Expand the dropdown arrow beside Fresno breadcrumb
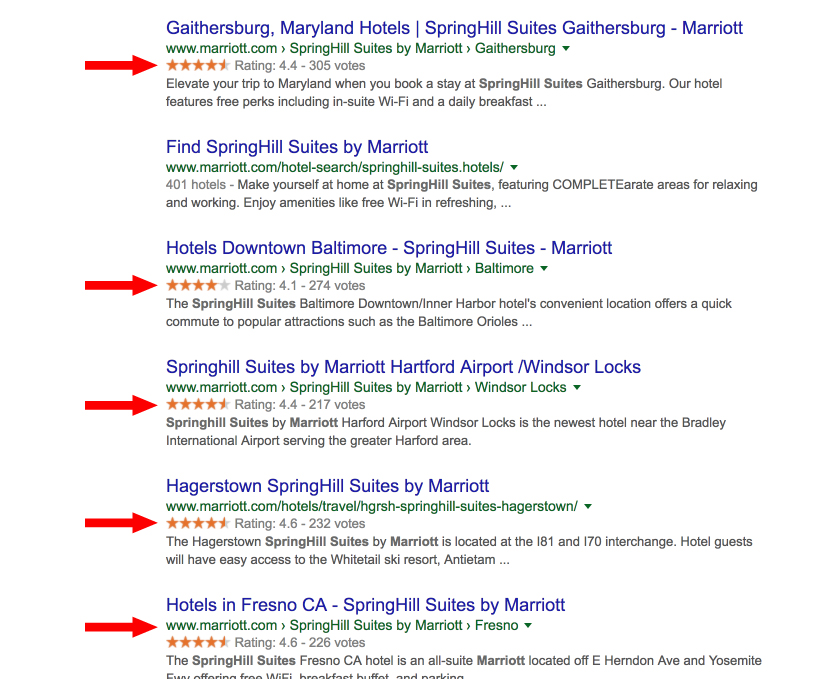 (x=528, y=625)
